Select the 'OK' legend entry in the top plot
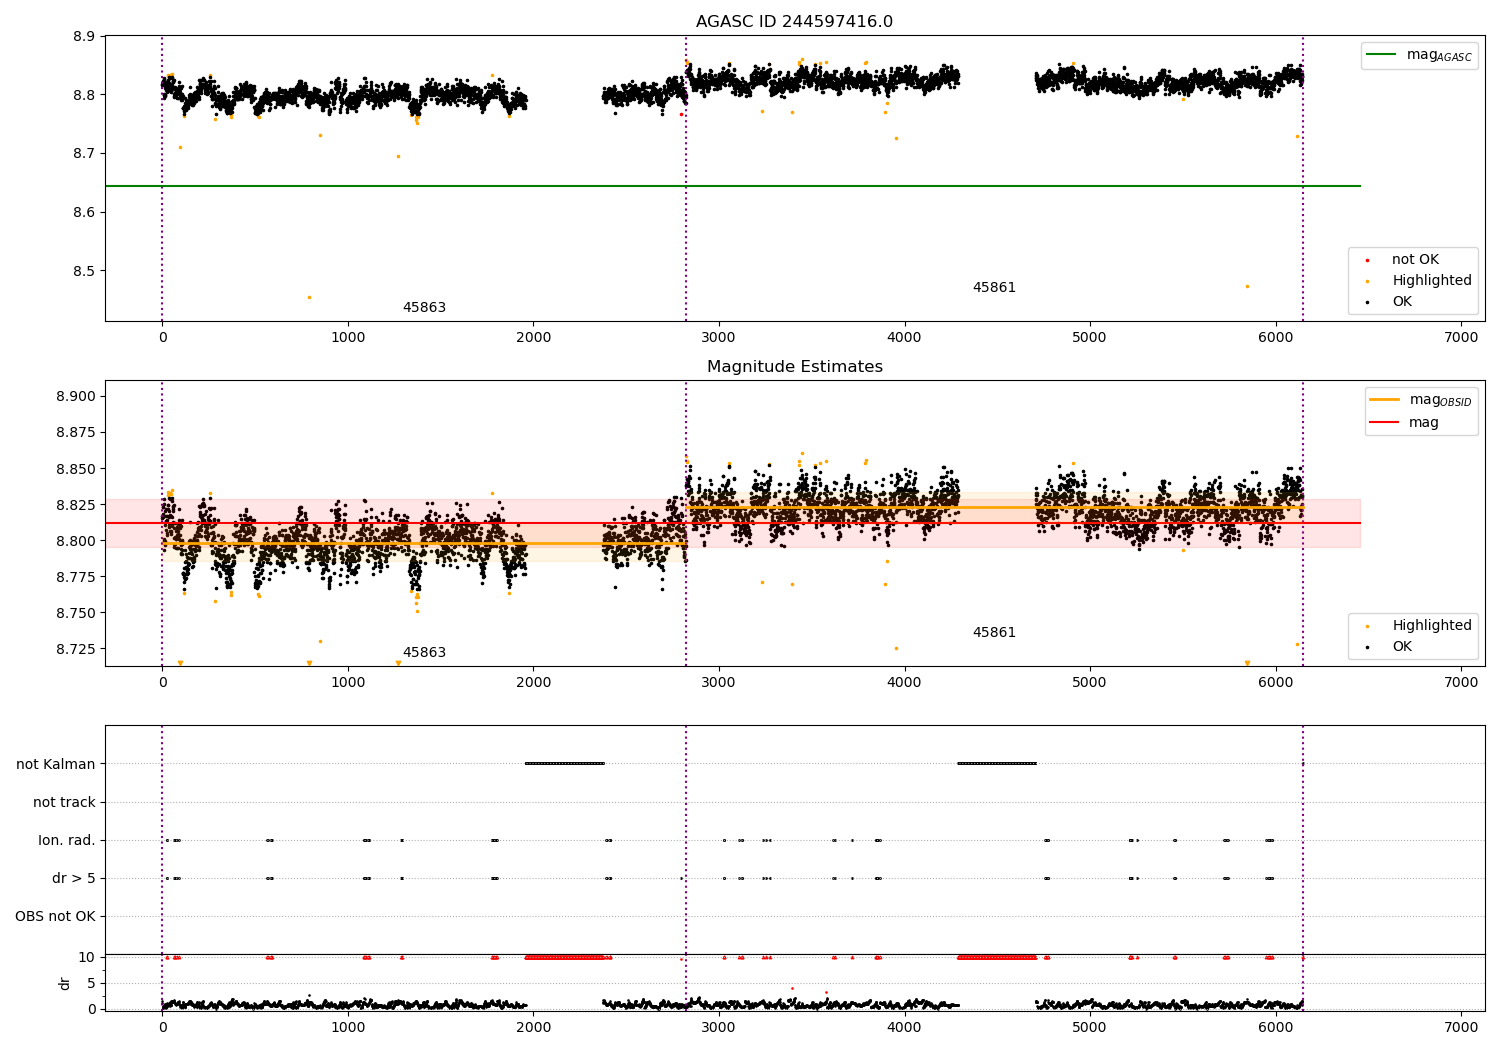 (1402, 302)
